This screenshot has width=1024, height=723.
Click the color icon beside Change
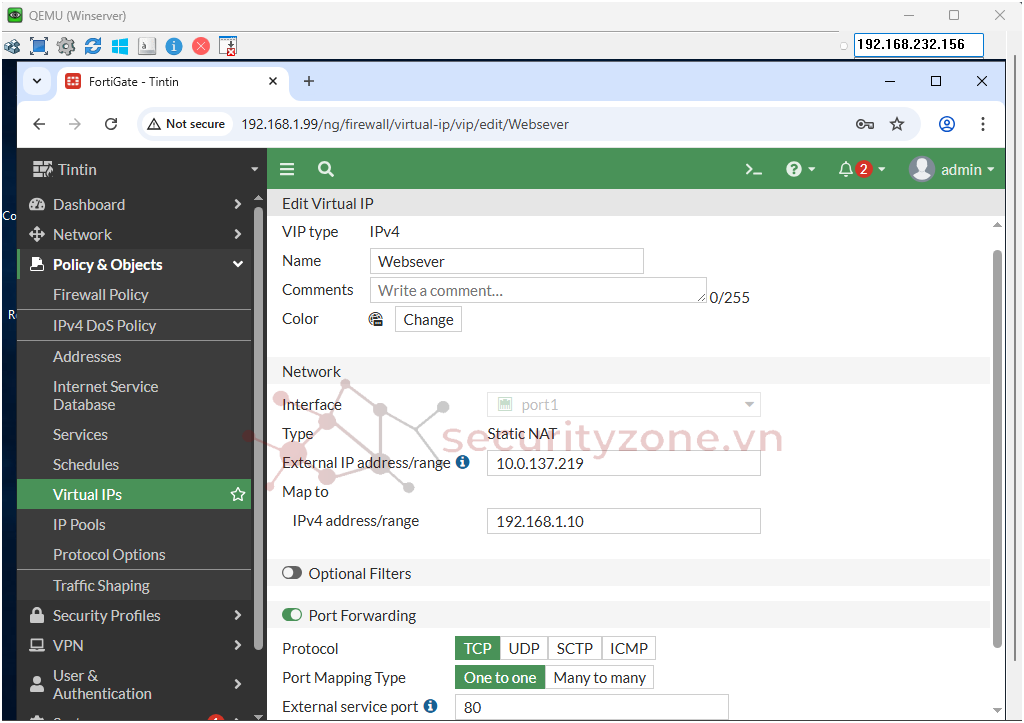pos(376,320)
